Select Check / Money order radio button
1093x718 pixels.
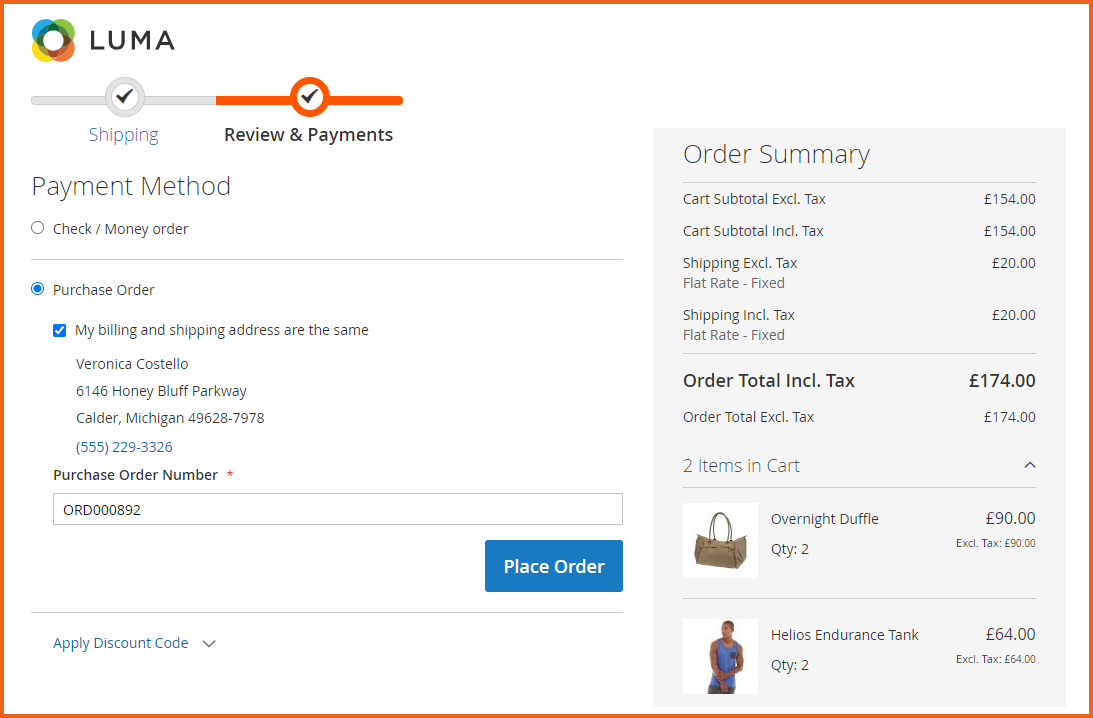pyautogui.click(x=38, y=228)
